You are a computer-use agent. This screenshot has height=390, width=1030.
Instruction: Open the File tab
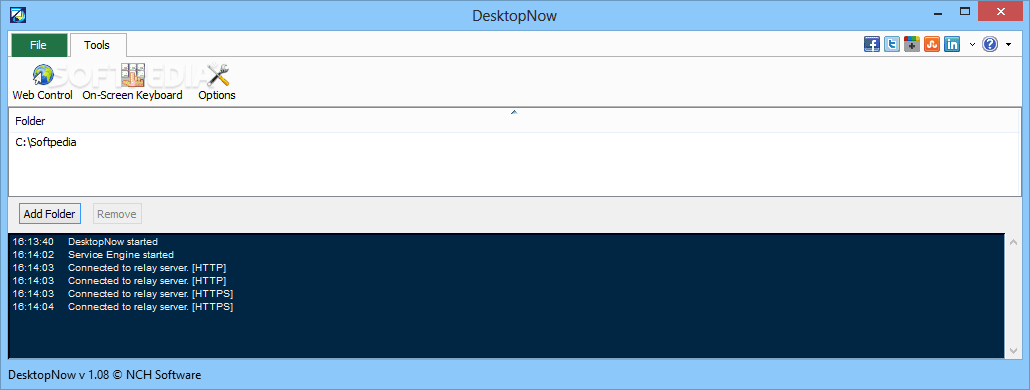[x=39, y=45]
